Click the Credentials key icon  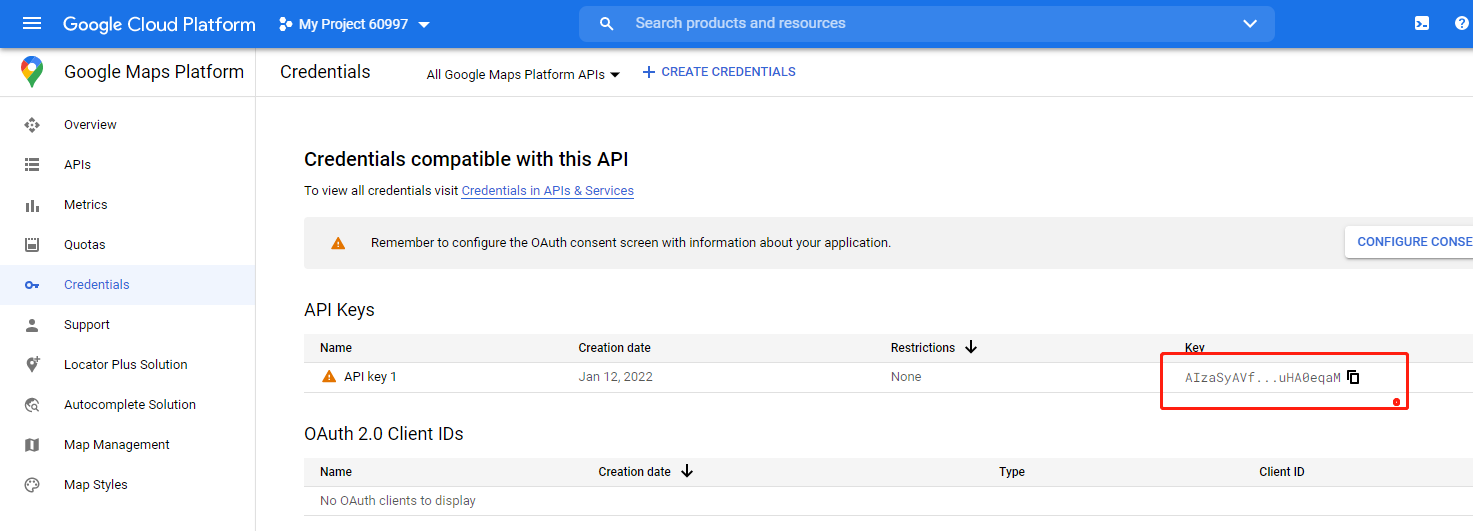pyautogui.click(x=32, y=285)
